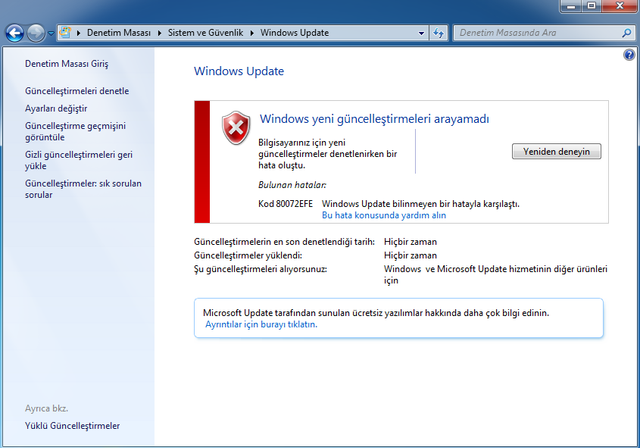Image resolution: width=640 pixels, height=448 pixels.
Task: Click Hiçbir zaman next to en son denetlendiği tarih
Action: pyautogui.click(x=410, y=242)
